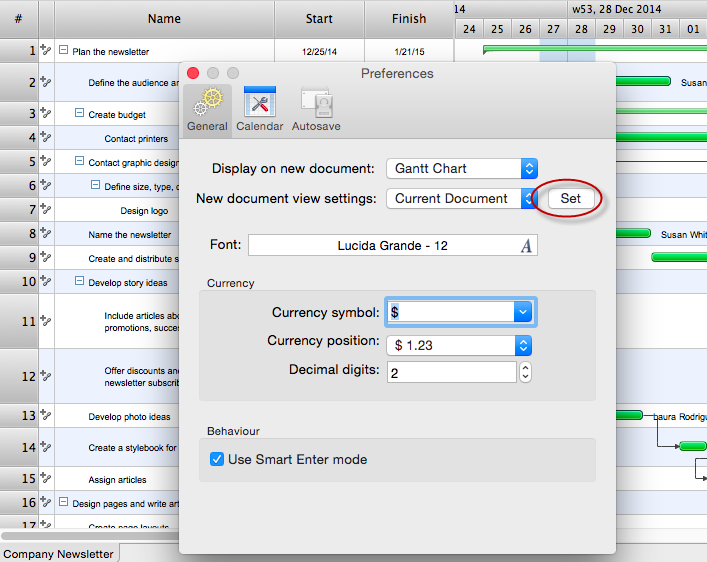This screenshot has width=707, height=562.
Task: Select the Develop photo ideas task
Action: [129, 417]
